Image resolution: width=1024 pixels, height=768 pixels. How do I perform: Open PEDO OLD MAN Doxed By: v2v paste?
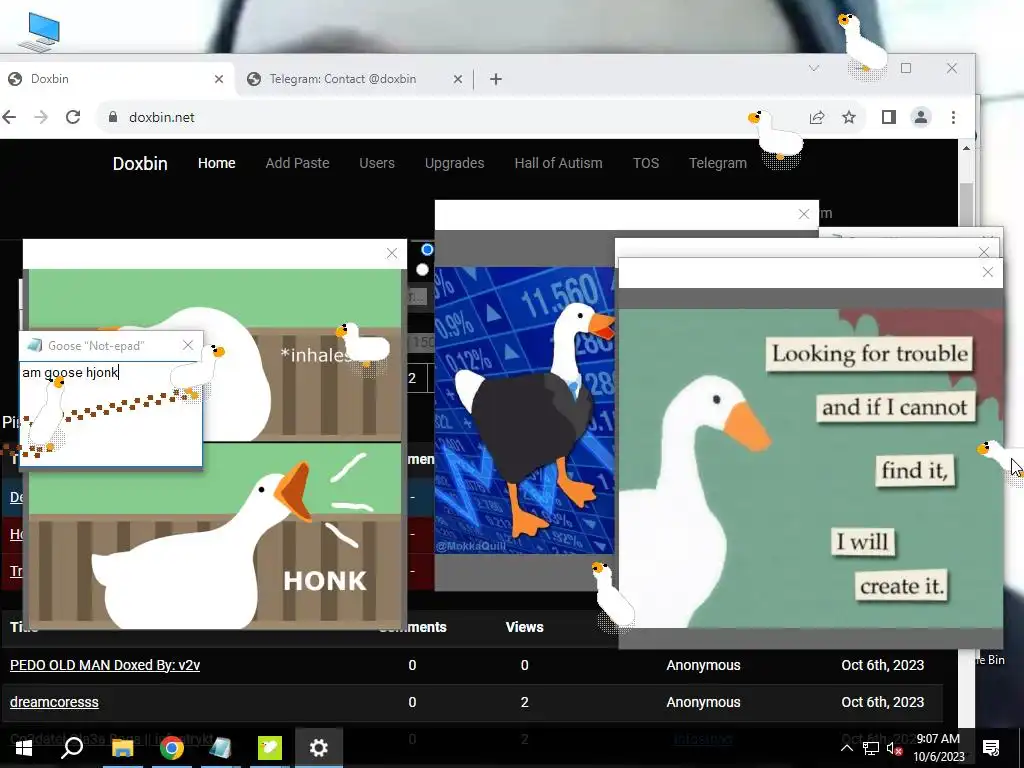click(x=105, y=665)
